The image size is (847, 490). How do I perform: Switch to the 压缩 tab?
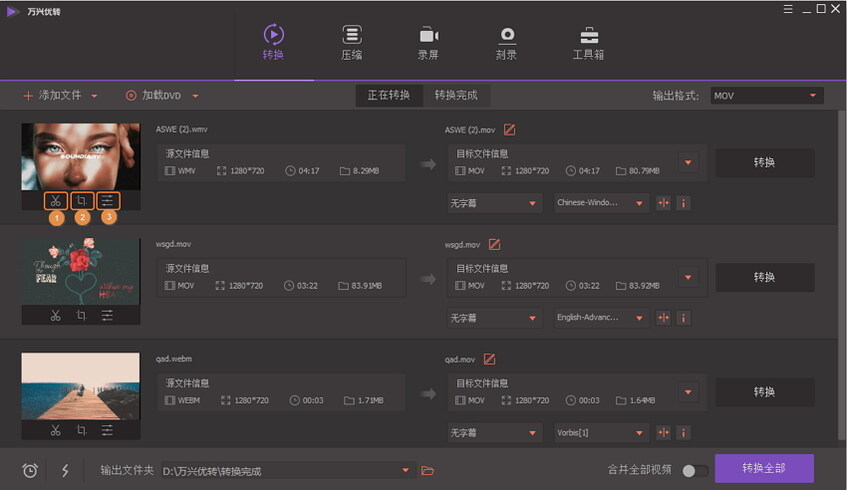click(352, 42)
